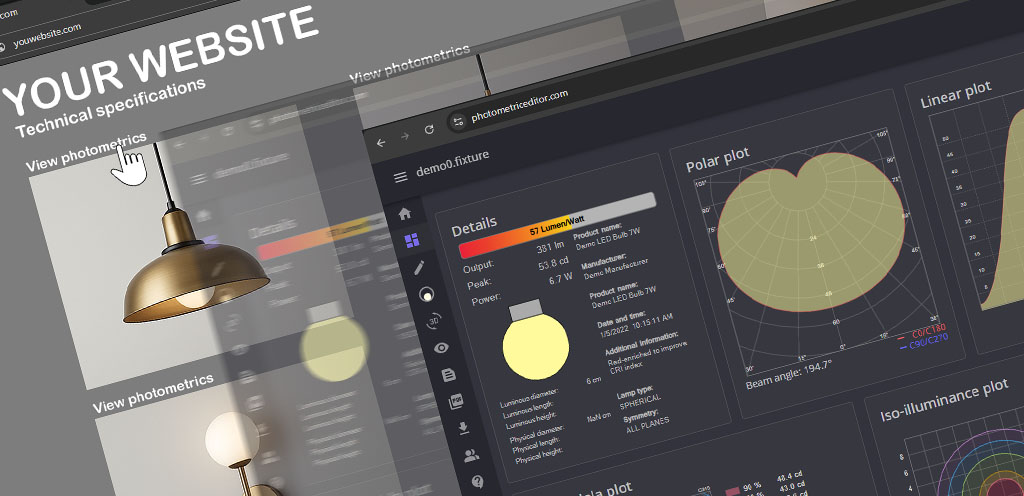Viewport: 1024px width, 496px height.
Task: Click the site settings icon in address bar
Action: click(x=458, y=121)
